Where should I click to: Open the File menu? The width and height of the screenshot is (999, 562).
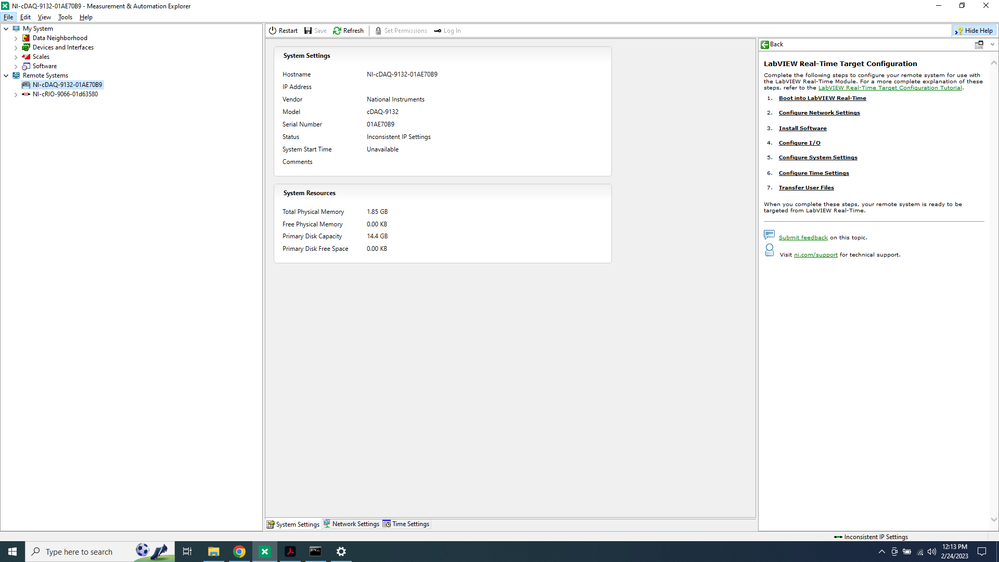point(8,17)
